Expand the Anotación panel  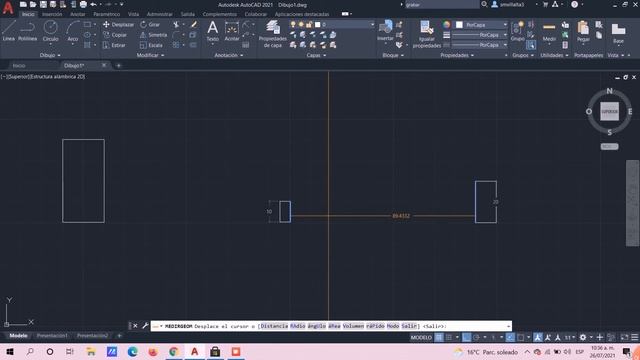[x=229, y=55]
